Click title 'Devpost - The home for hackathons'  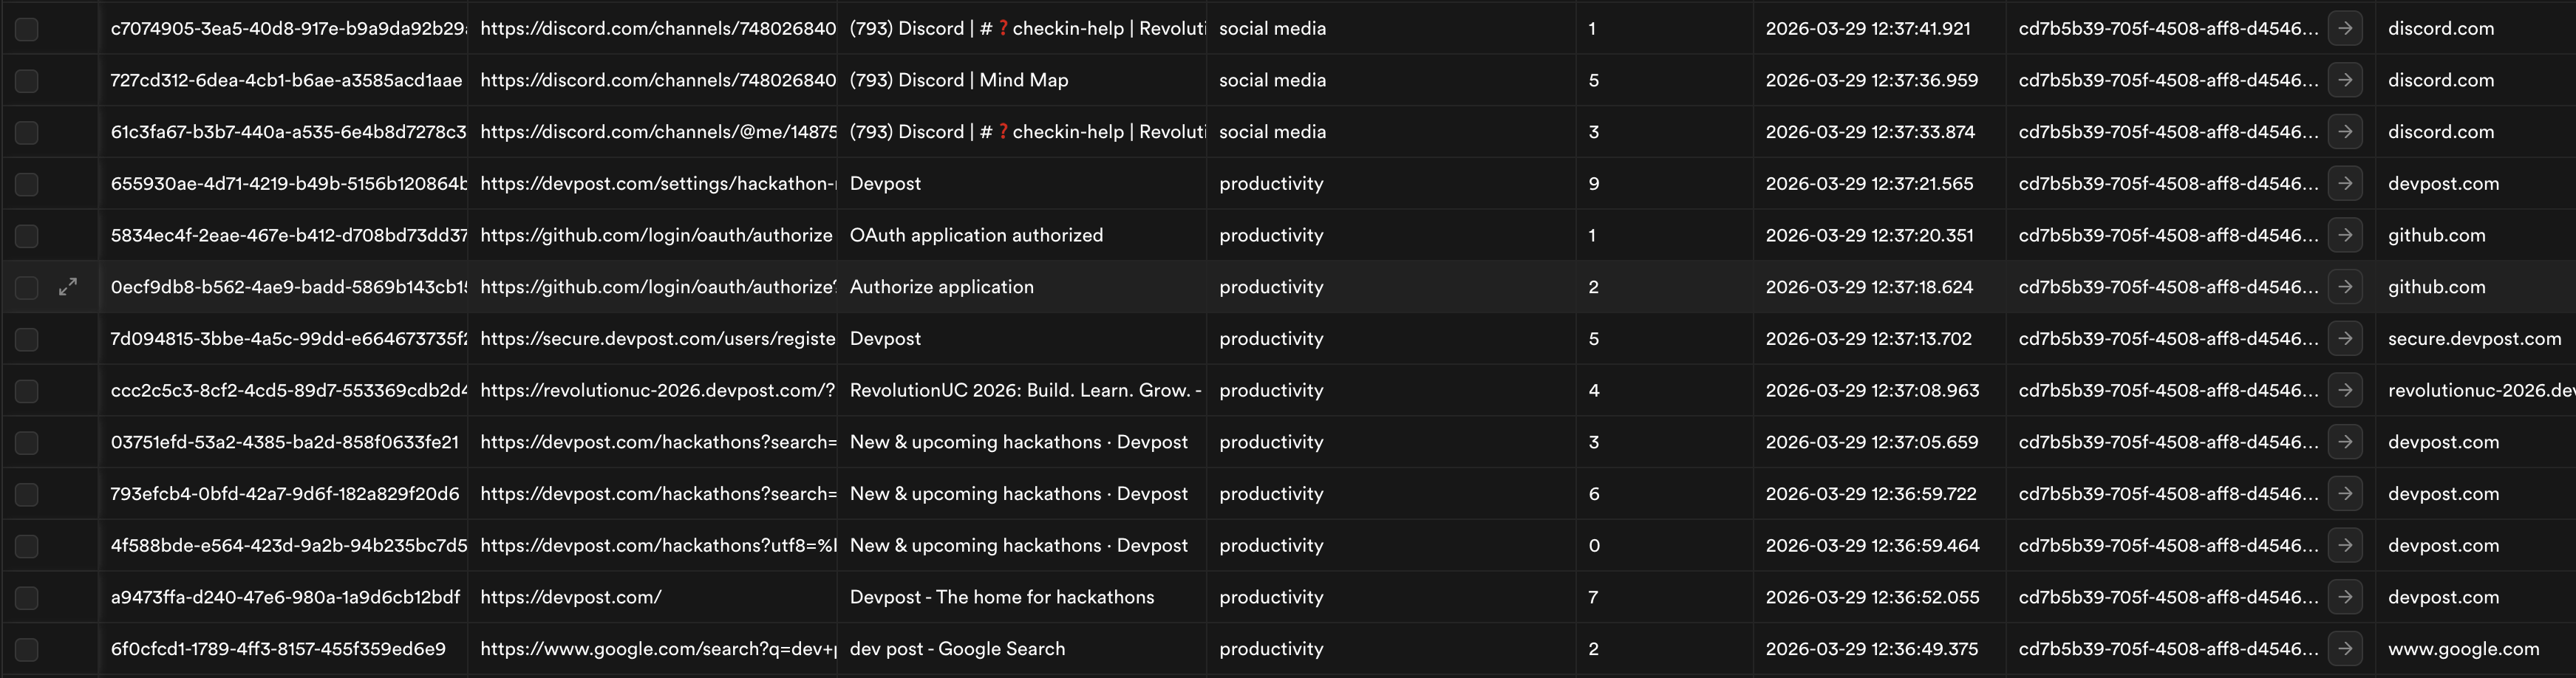tap(1022, 597)
